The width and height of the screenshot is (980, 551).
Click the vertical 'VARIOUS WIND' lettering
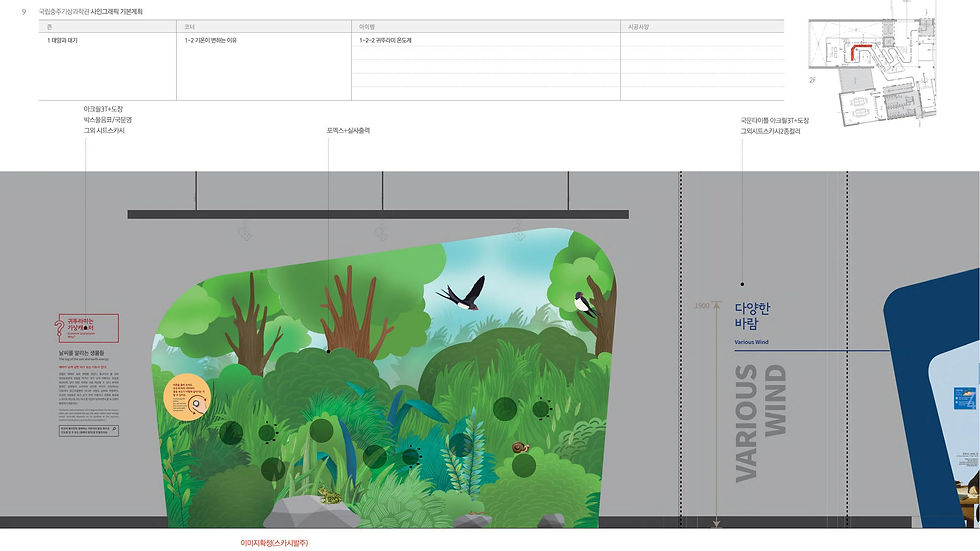[761, 424]
